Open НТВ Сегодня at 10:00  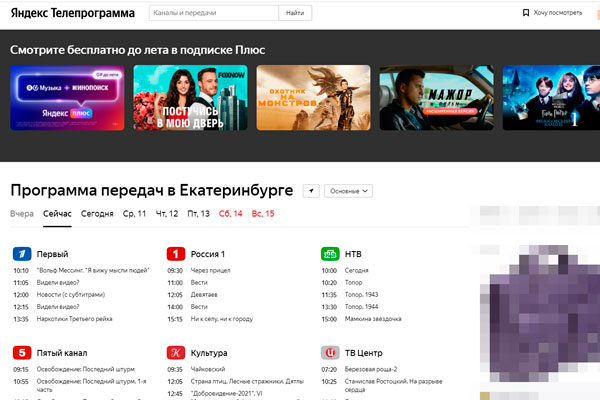pos(357,271)
